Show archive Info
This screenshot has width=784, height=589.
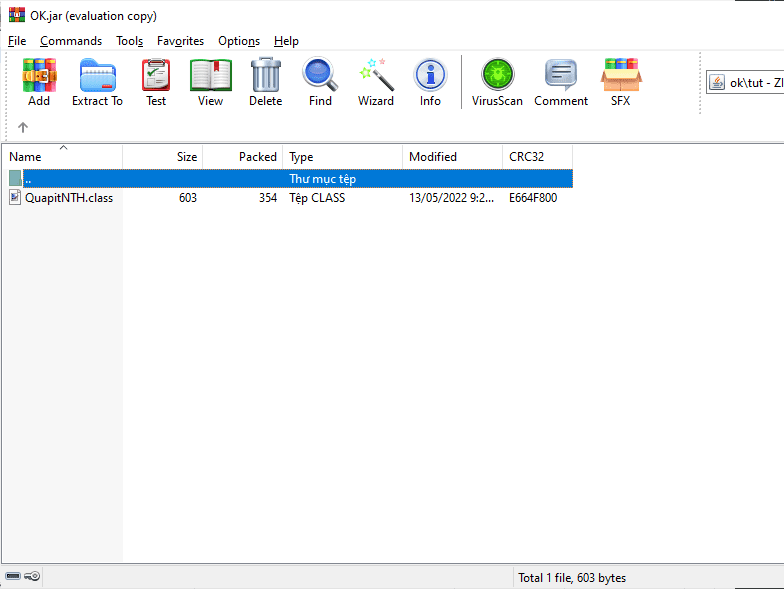pos(430,82)
